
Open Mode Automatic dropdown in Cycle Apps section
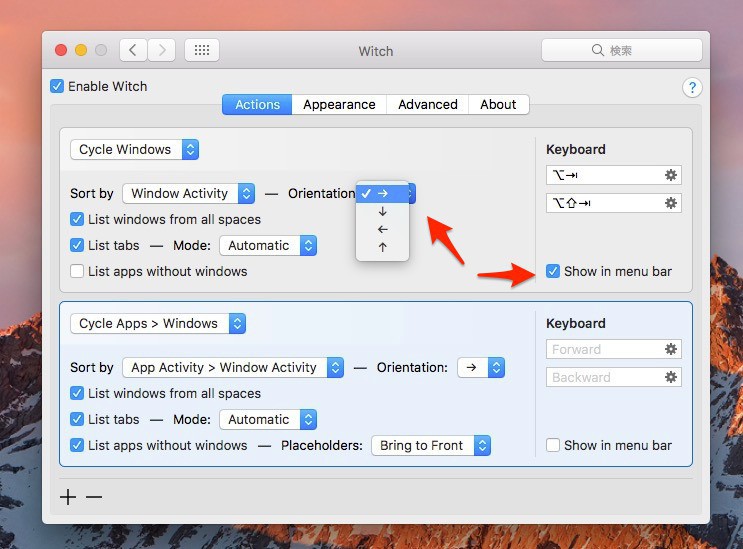pos(268,420)
